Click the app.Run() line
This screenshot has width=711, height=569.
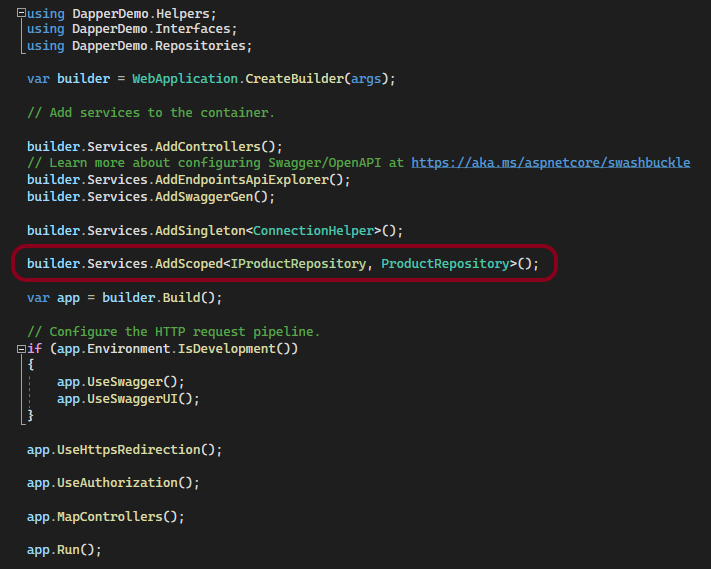coord(64,550)
